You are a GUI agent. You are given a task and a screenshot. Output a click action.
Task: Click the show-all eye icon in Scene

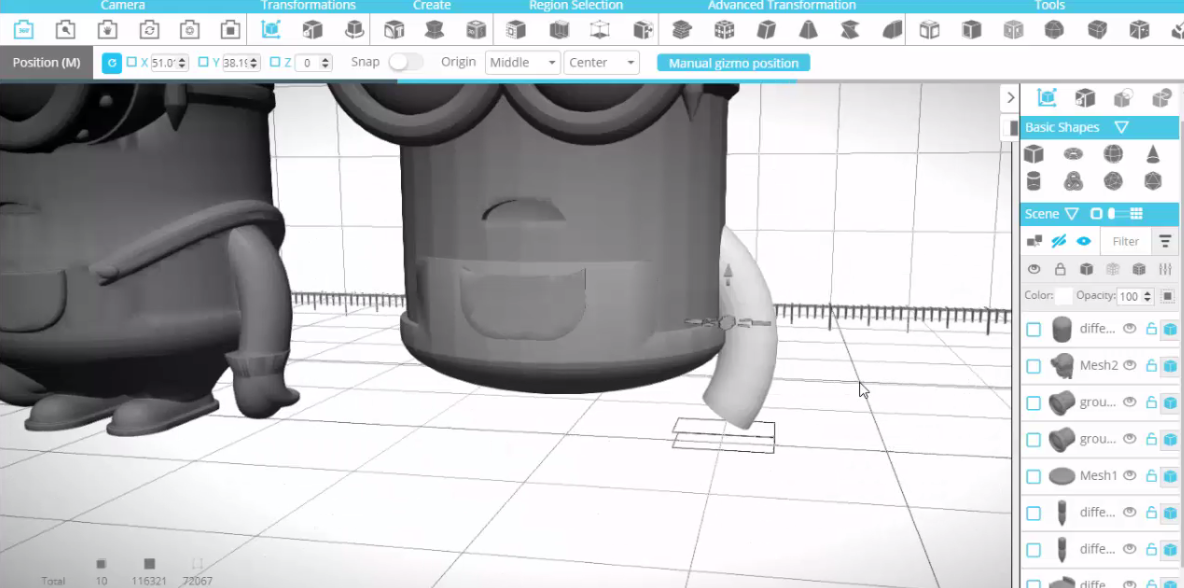(x=1084, y=242)
